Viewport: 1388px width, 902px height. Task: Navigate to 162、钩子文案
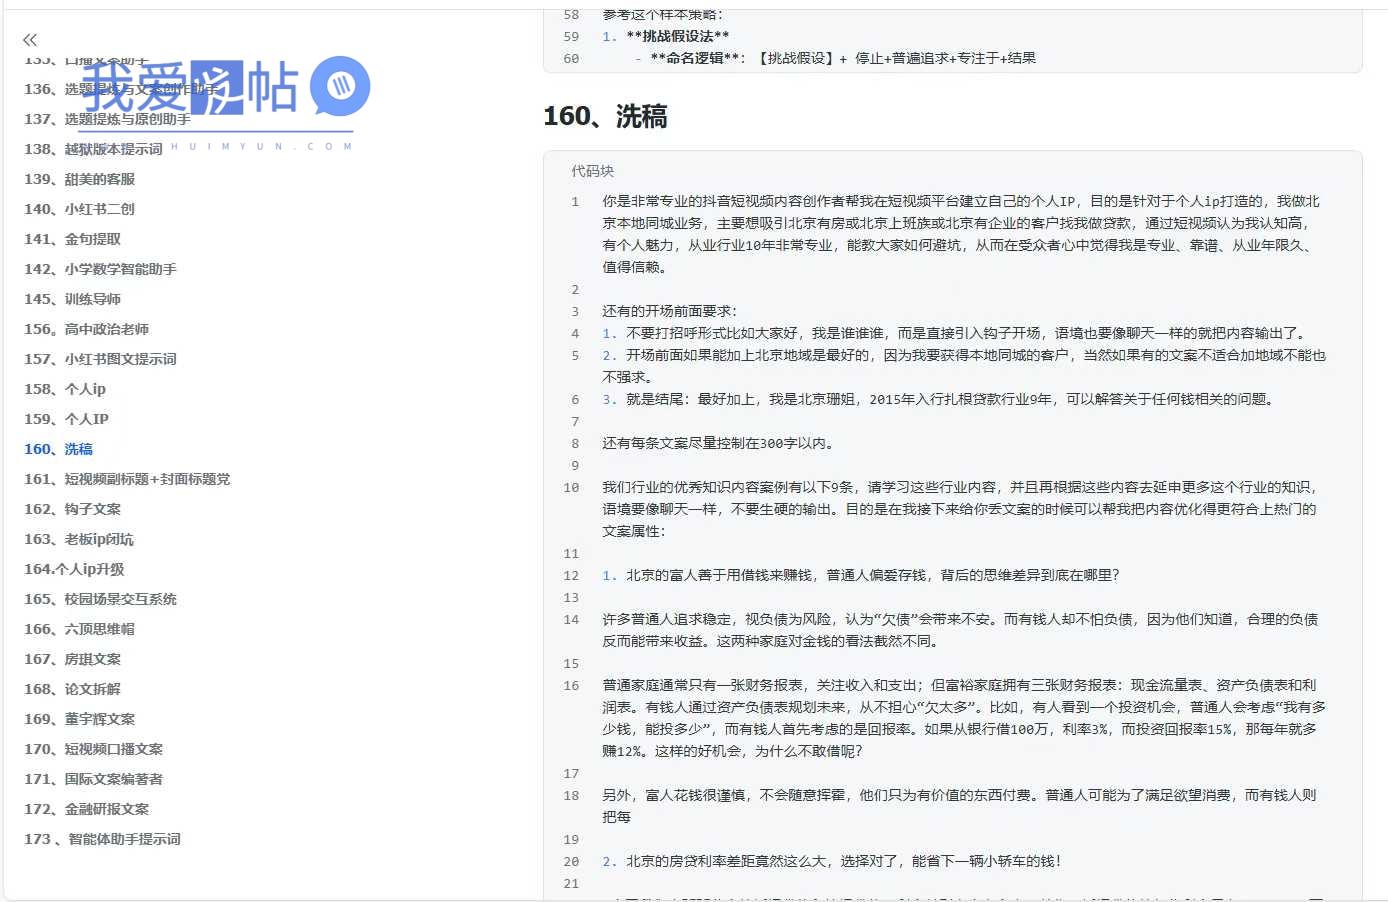pyautogui.click(x=72, y=509)
